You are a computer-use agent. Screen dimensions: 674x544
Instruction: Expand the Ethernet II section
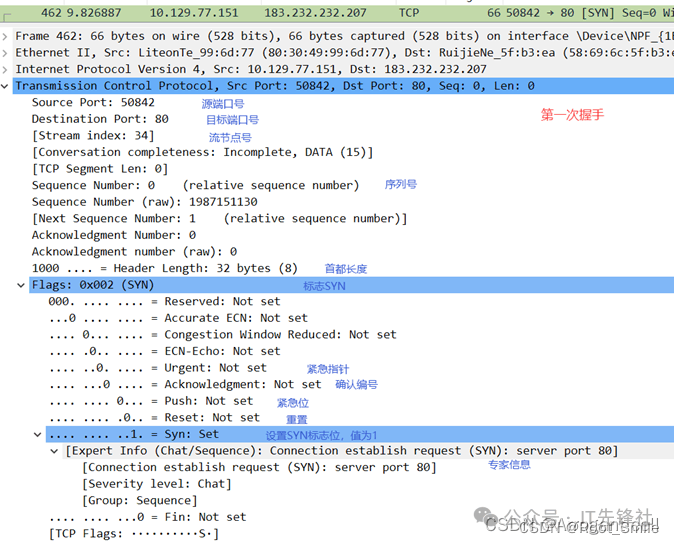click(7, 53)
